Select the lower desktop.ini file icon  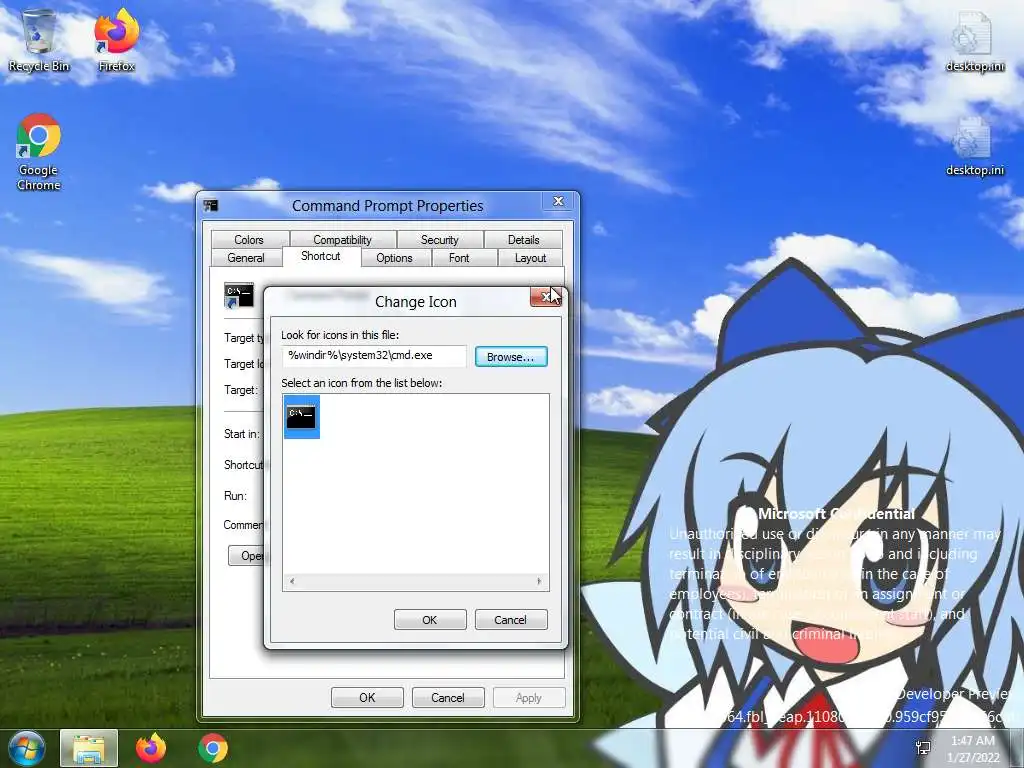point(974,146)
